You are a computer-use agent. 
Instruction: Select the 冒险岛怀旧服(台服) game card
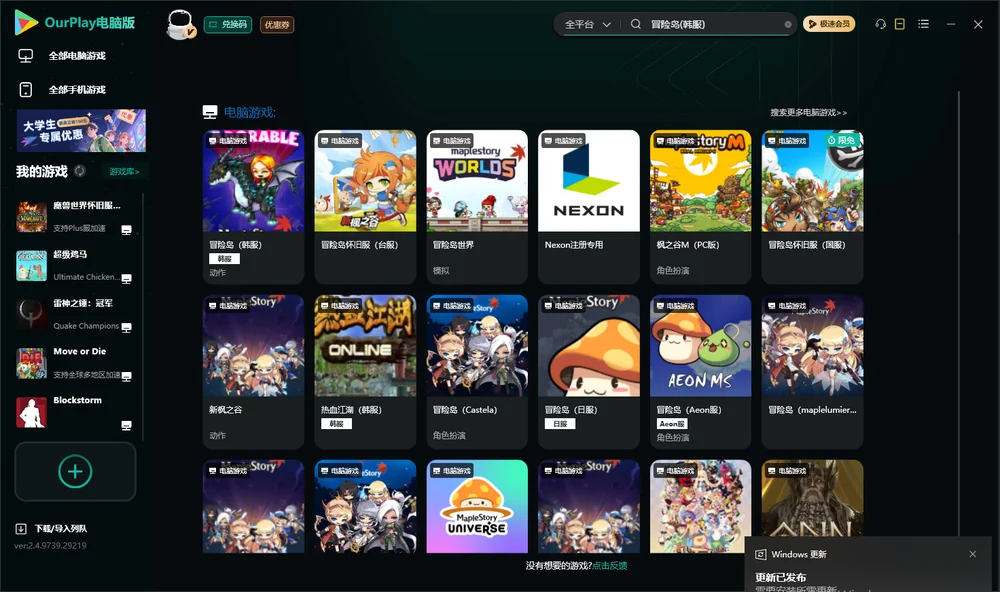click(x=365, y=207)
